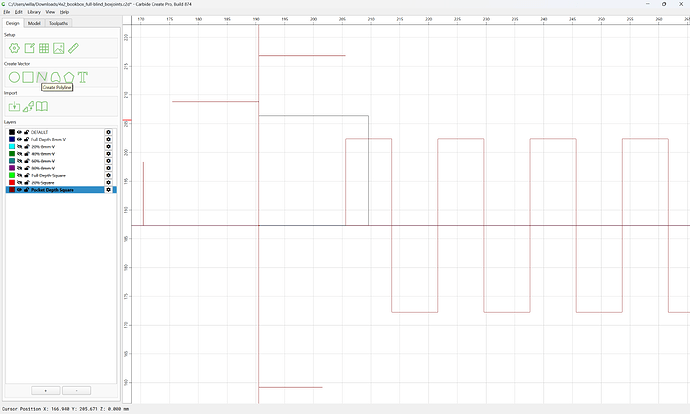Switch to the Design tab
The width and height of the screenshot is (690, 414).
13,23
